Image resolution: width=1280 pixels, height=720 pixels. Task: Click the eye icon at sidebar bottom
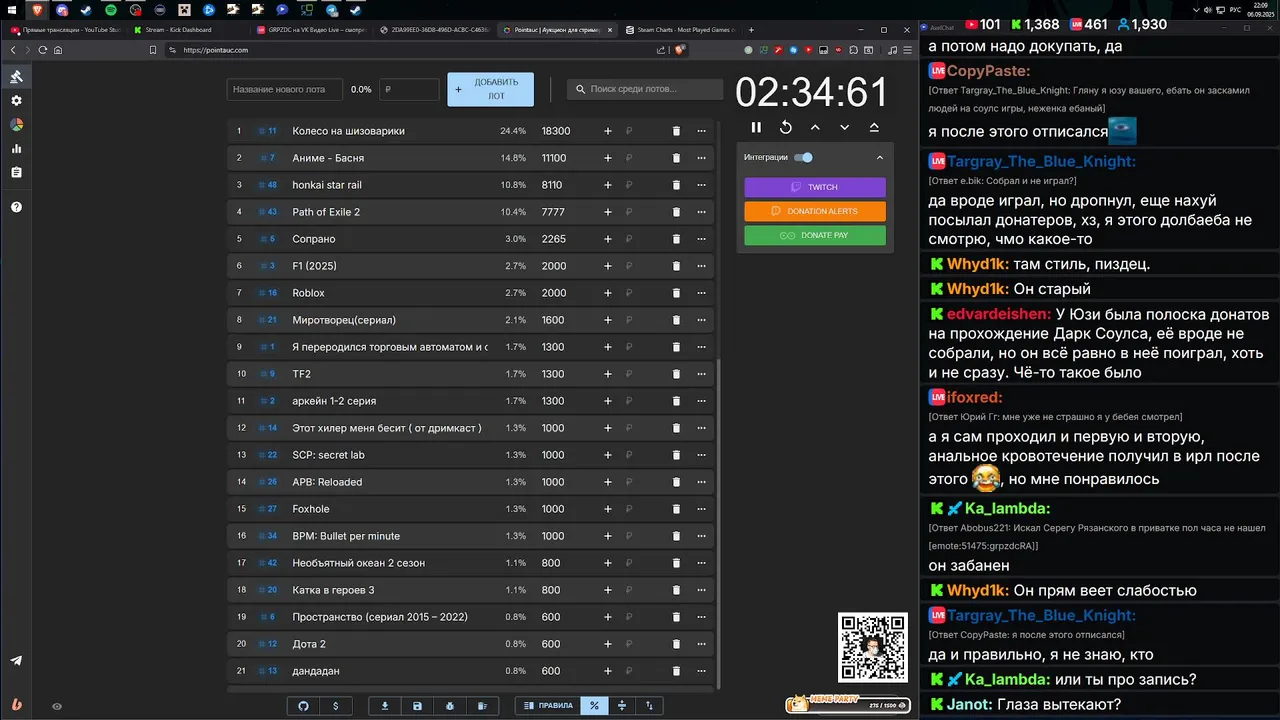coord(57,706)
